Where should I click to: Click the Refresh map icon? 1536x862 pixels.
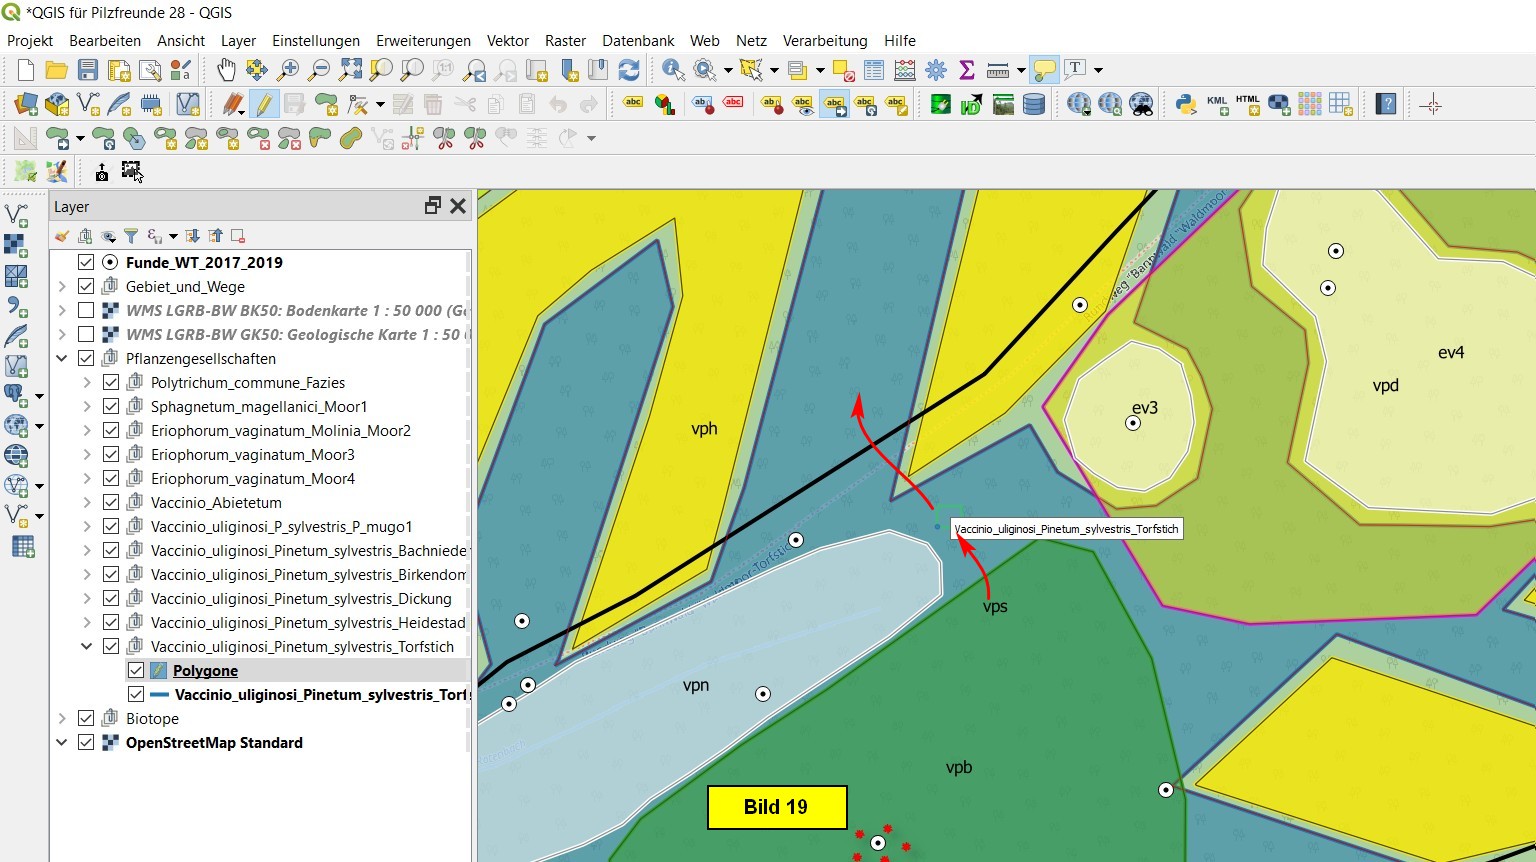click(x=629, y=70)
